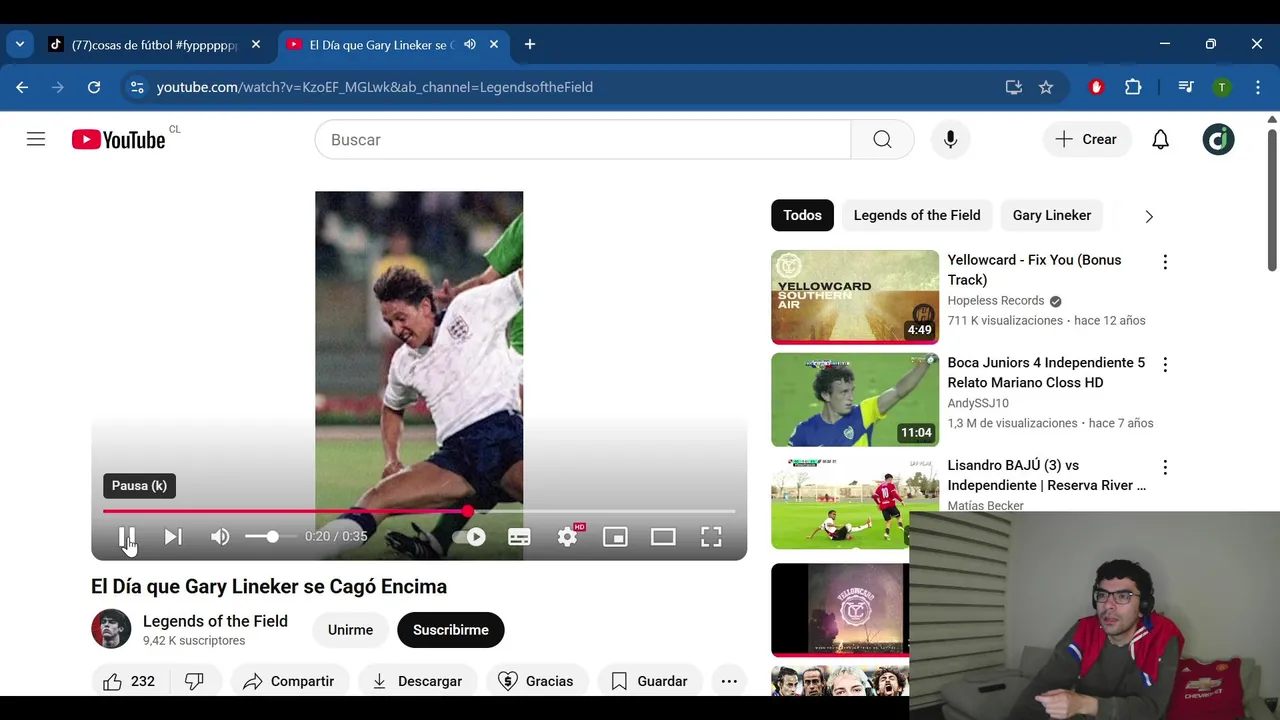The image size is (1280, 720).
Task: Click the Buscar search field
Action: [583, 140]
